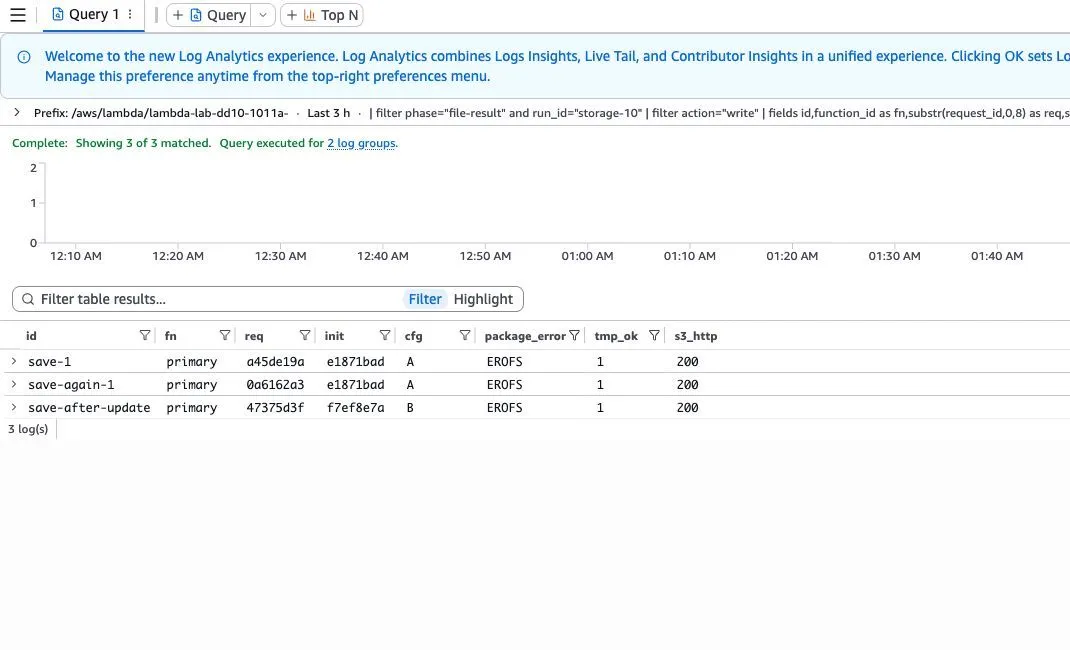Viewport: 1070px width, 650px height.
Task: Expand the save-again-1 log row
Action: point(14,385)
